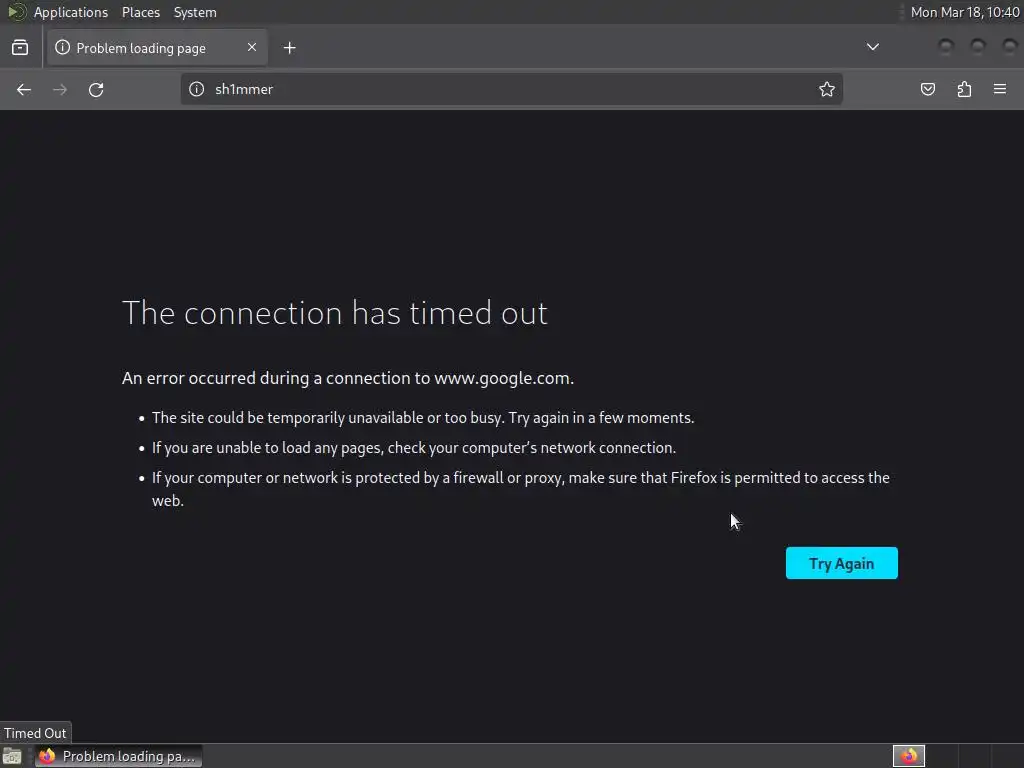Open recent browsing Firefox View icon
The image size is (1024, 768).
tap(20, 48)
